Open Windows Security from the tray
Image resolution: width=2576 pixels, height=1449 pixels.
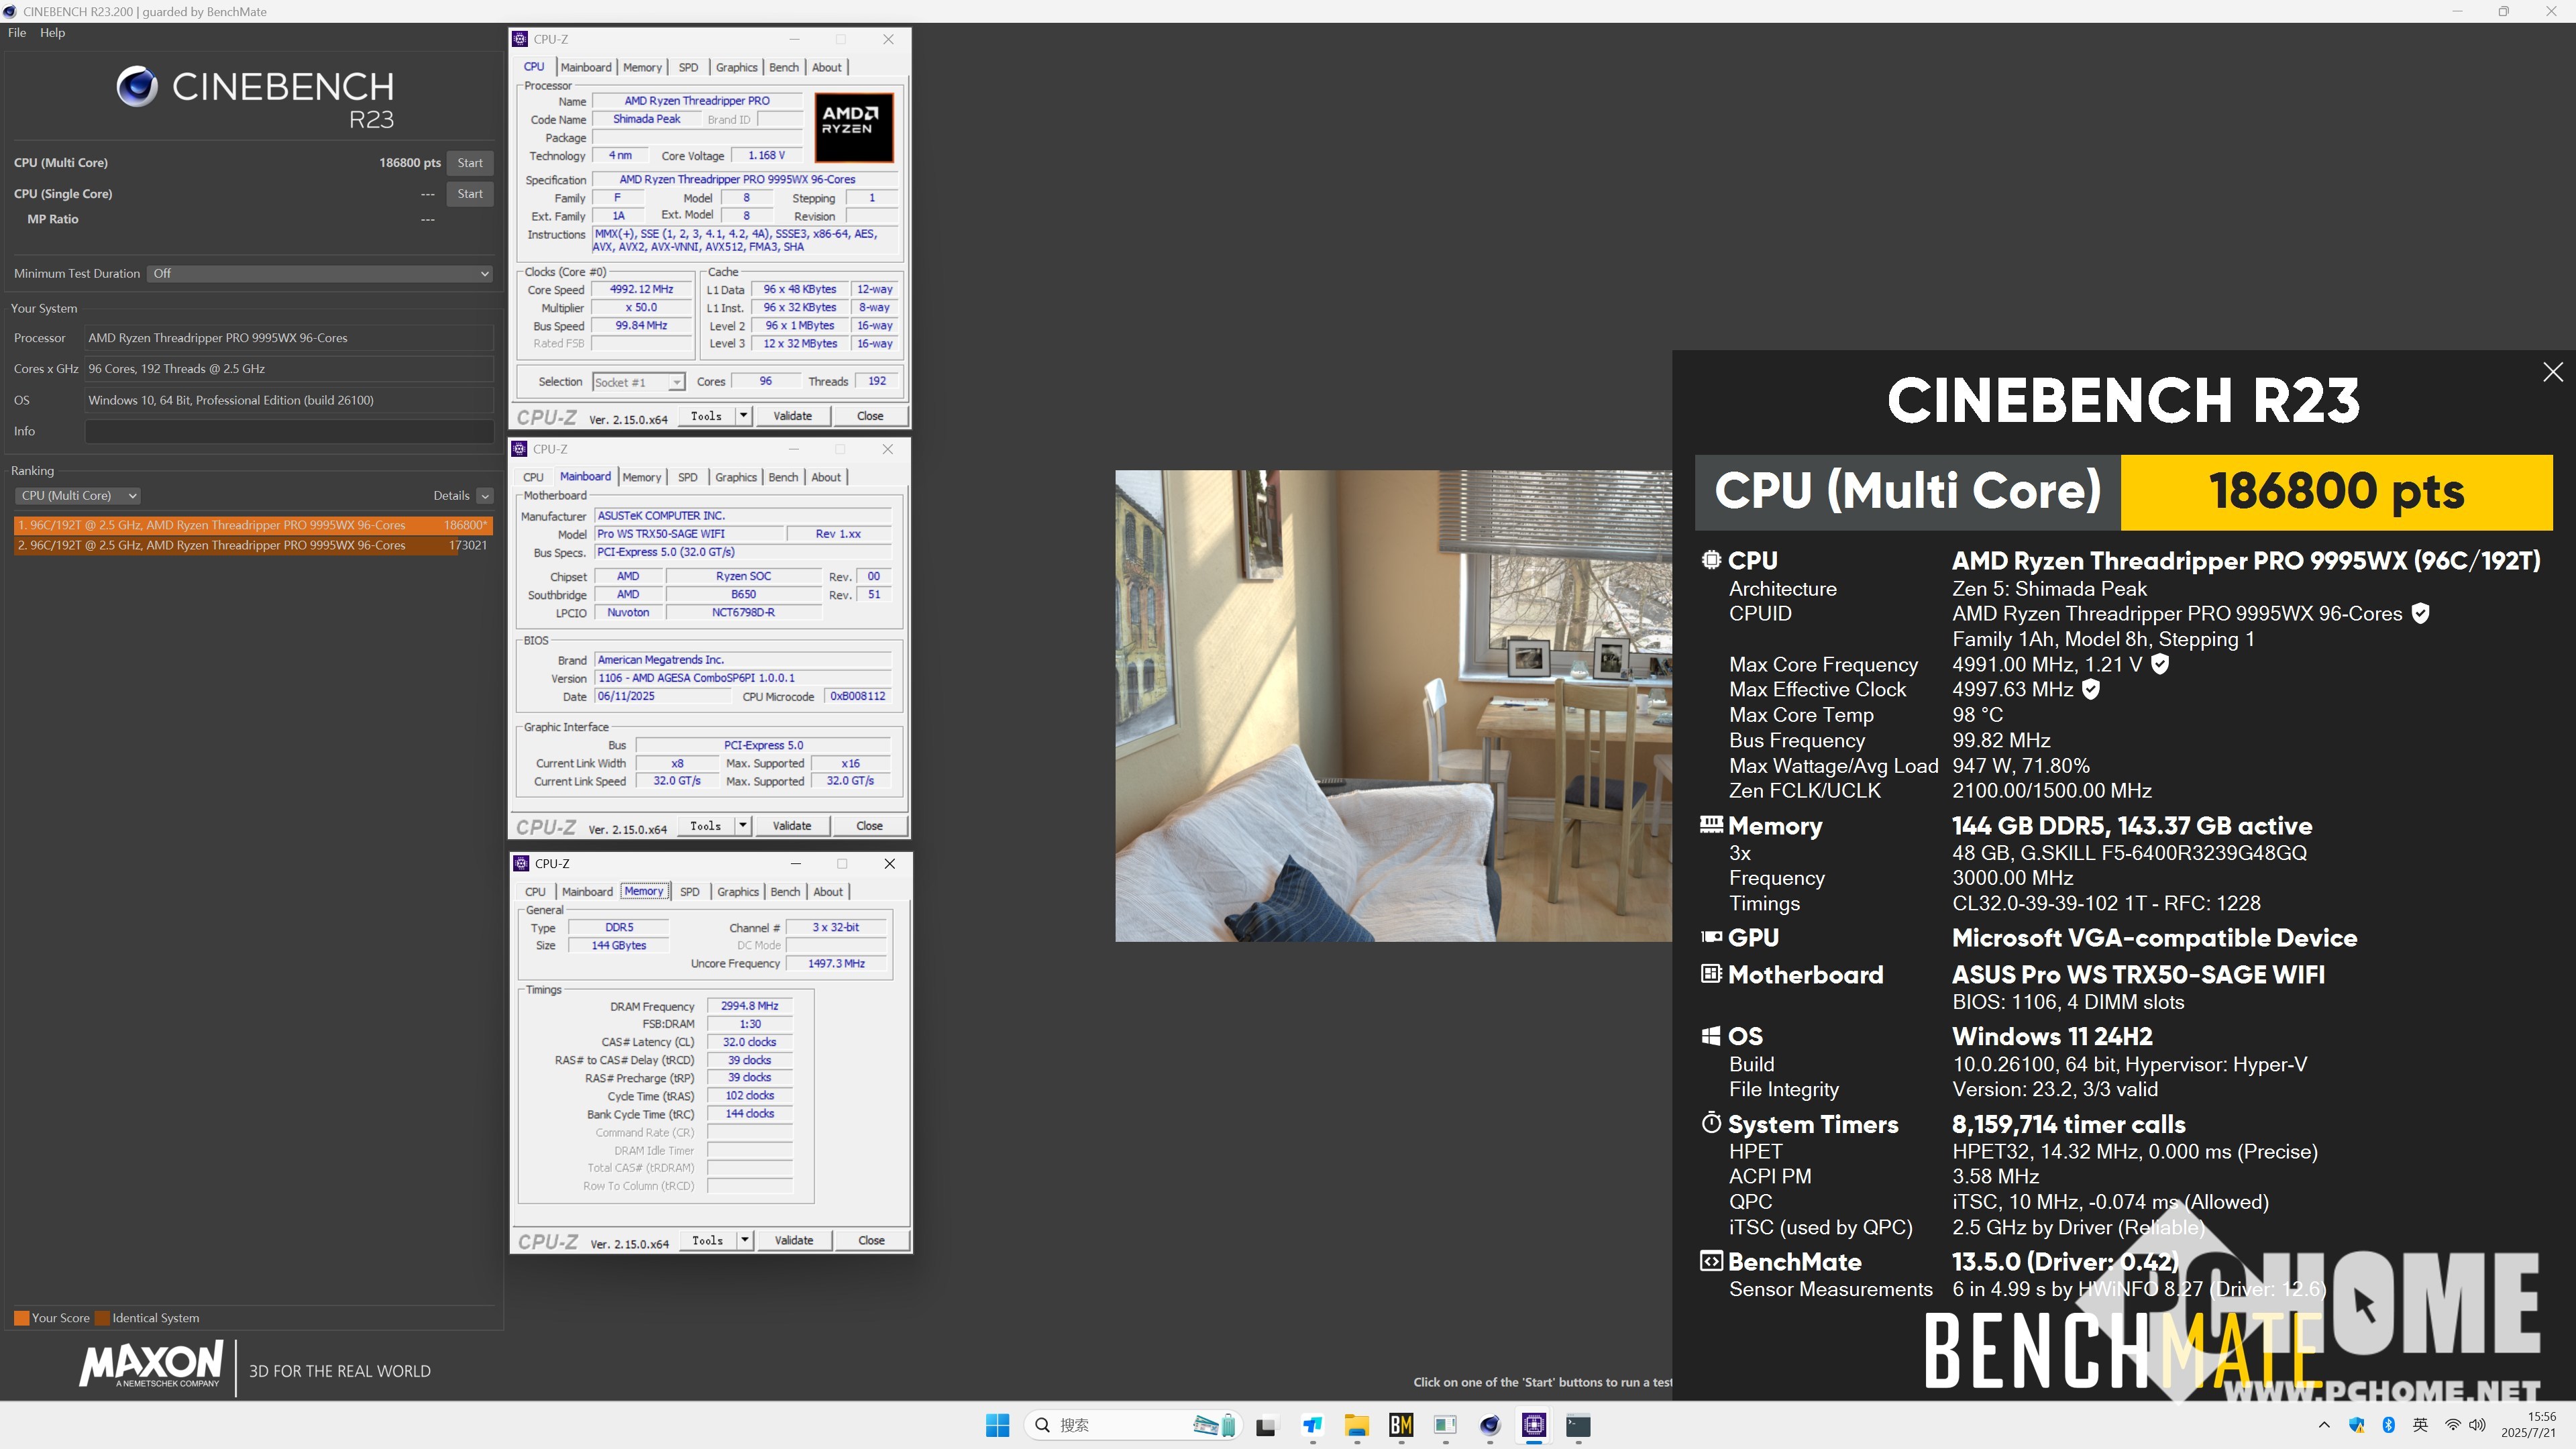tap(2357, 1425)
